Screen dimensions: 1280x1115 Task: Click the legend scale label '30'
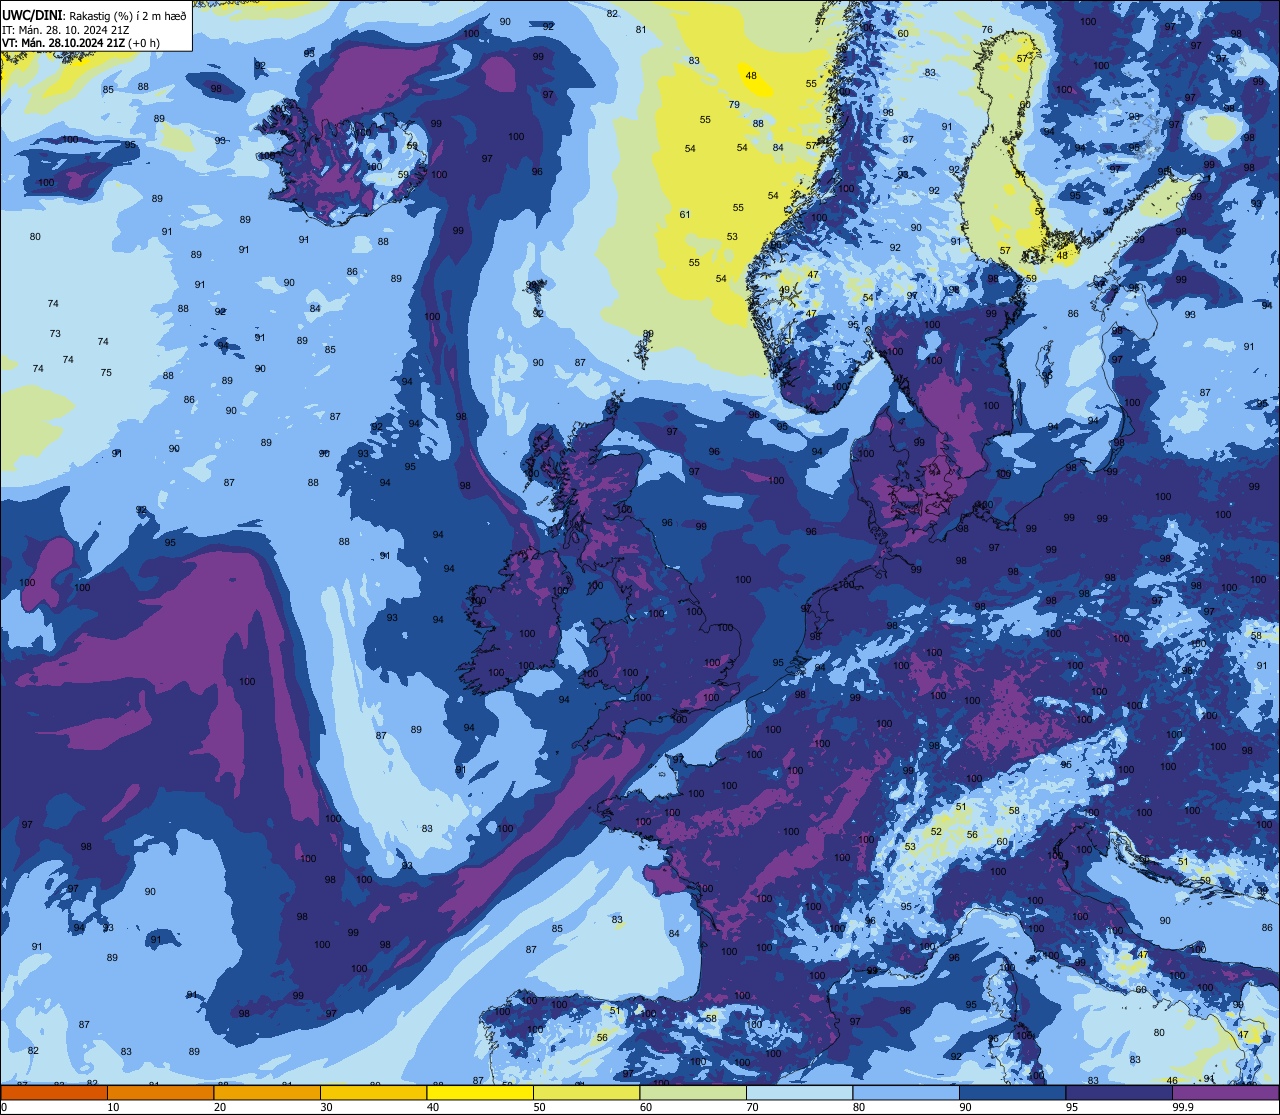point(326,1107)
